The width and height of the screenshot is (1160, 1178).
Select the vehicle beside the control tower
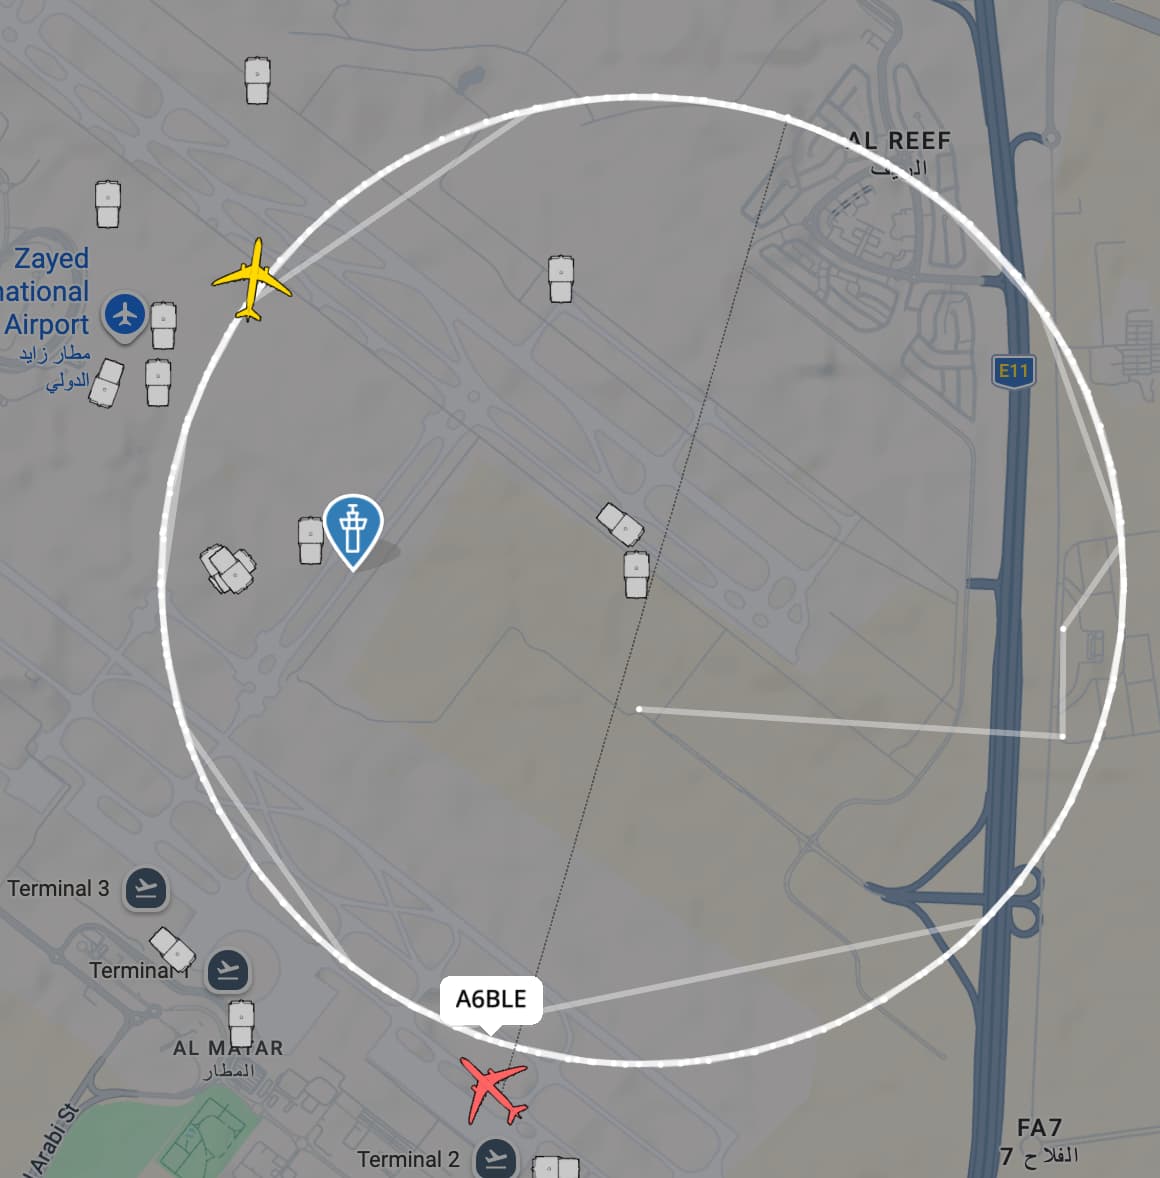pyautogui.click(x=310, y=540)
